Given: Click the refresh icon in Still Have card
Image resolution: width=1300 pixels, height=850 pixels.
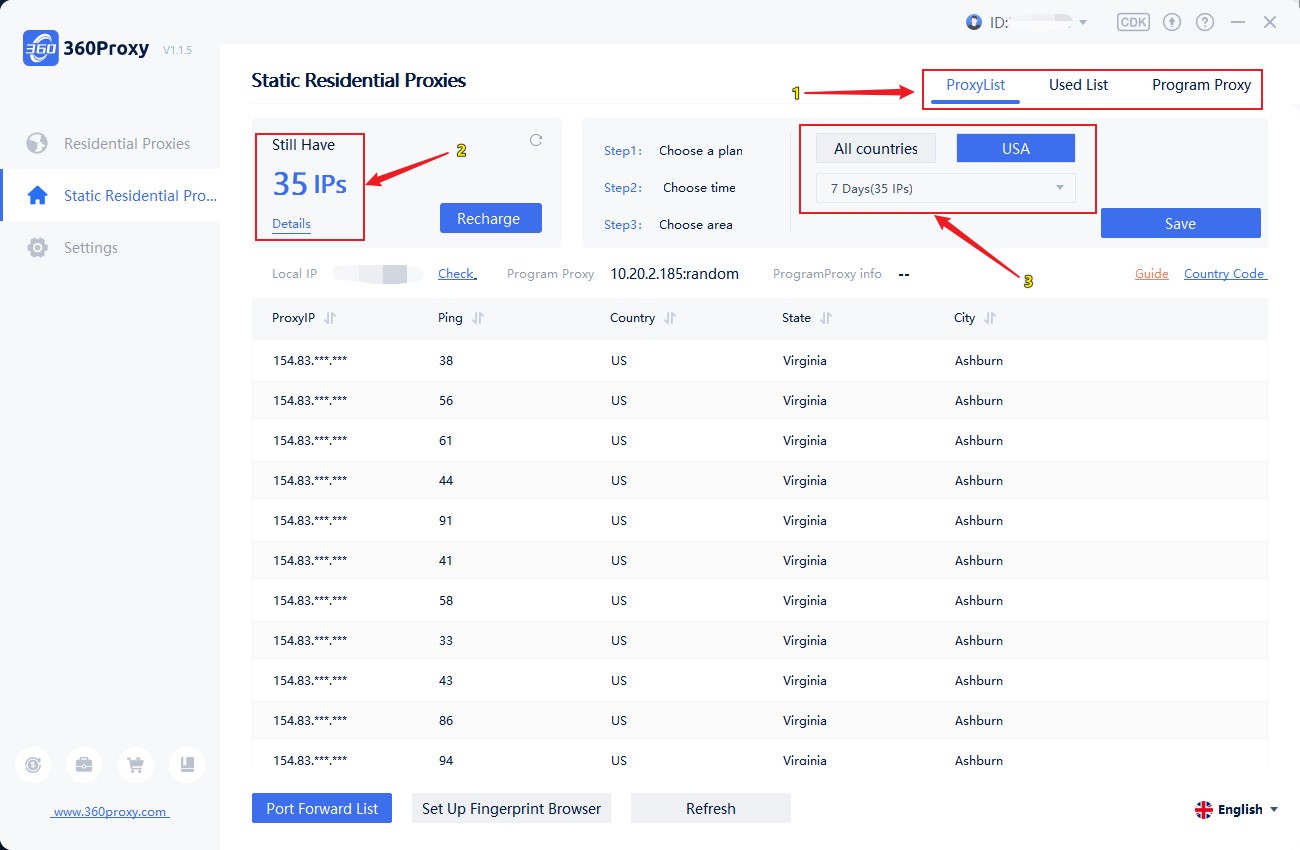Looking at the screenshot, I should pyautogui.click(x=536, y=141).
